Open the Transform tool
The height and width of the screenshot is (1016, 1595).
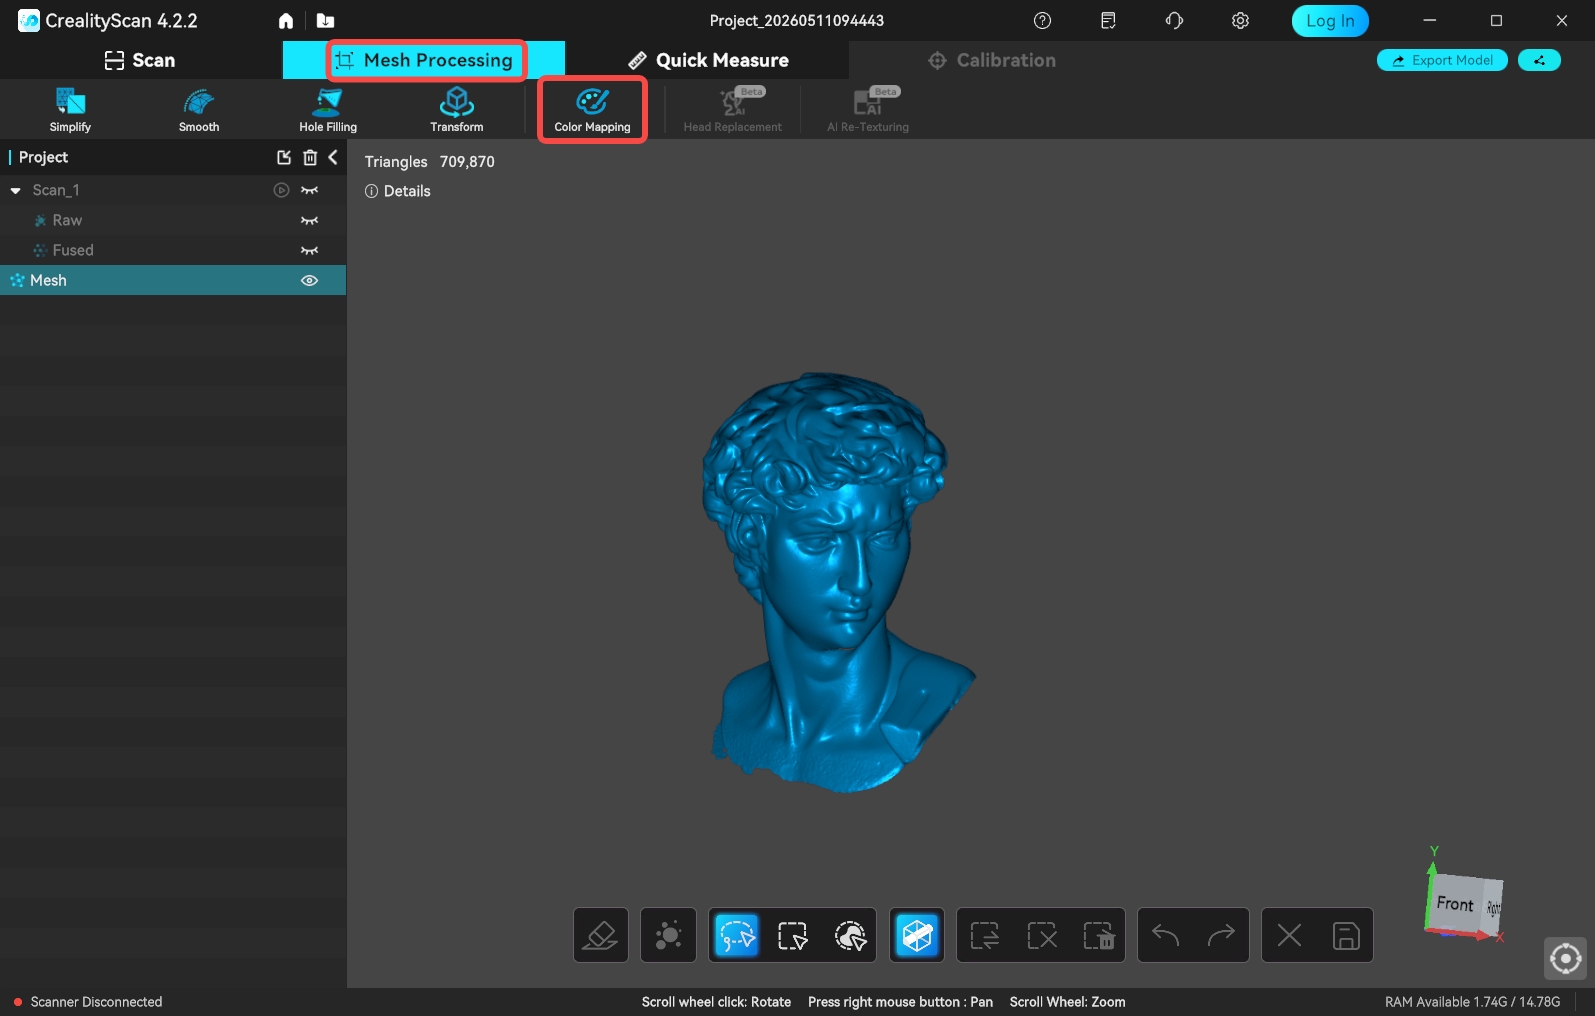click(x=457, y=110)
